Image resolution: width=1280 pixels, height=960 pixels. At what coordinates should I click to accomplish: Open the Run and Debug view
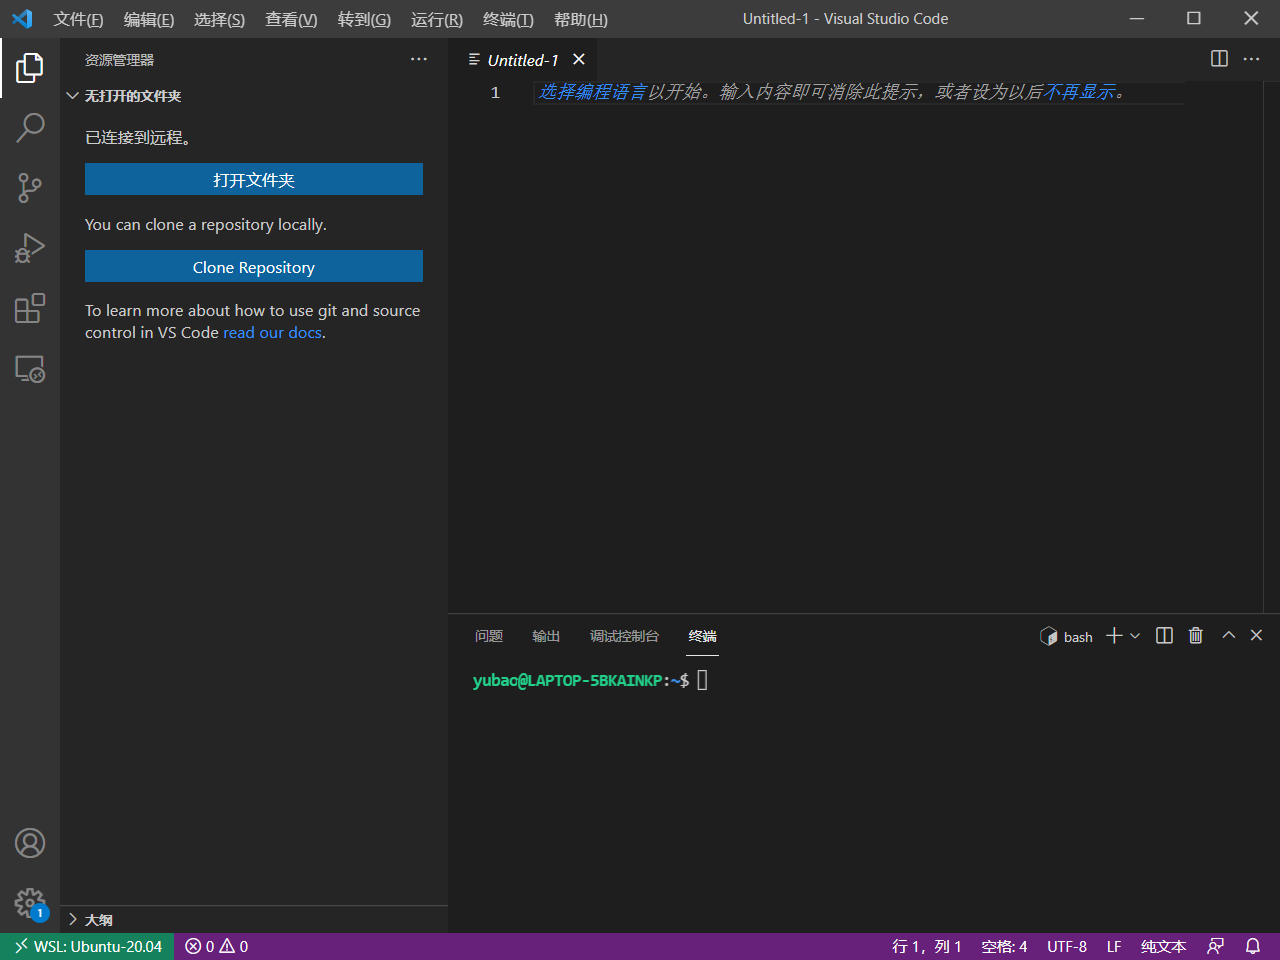tap(30, 248)
